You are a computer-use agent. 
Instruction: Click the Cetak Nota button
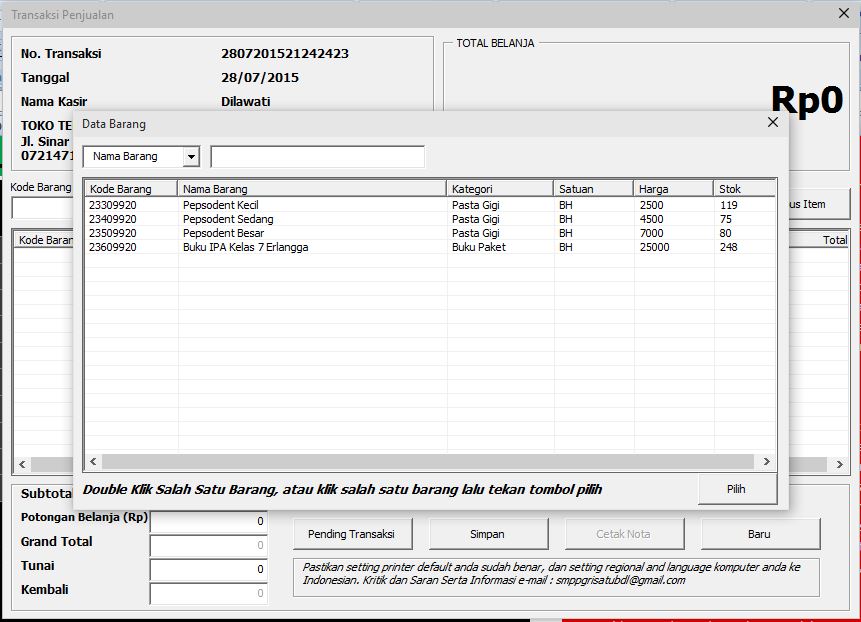coord(624,533)
